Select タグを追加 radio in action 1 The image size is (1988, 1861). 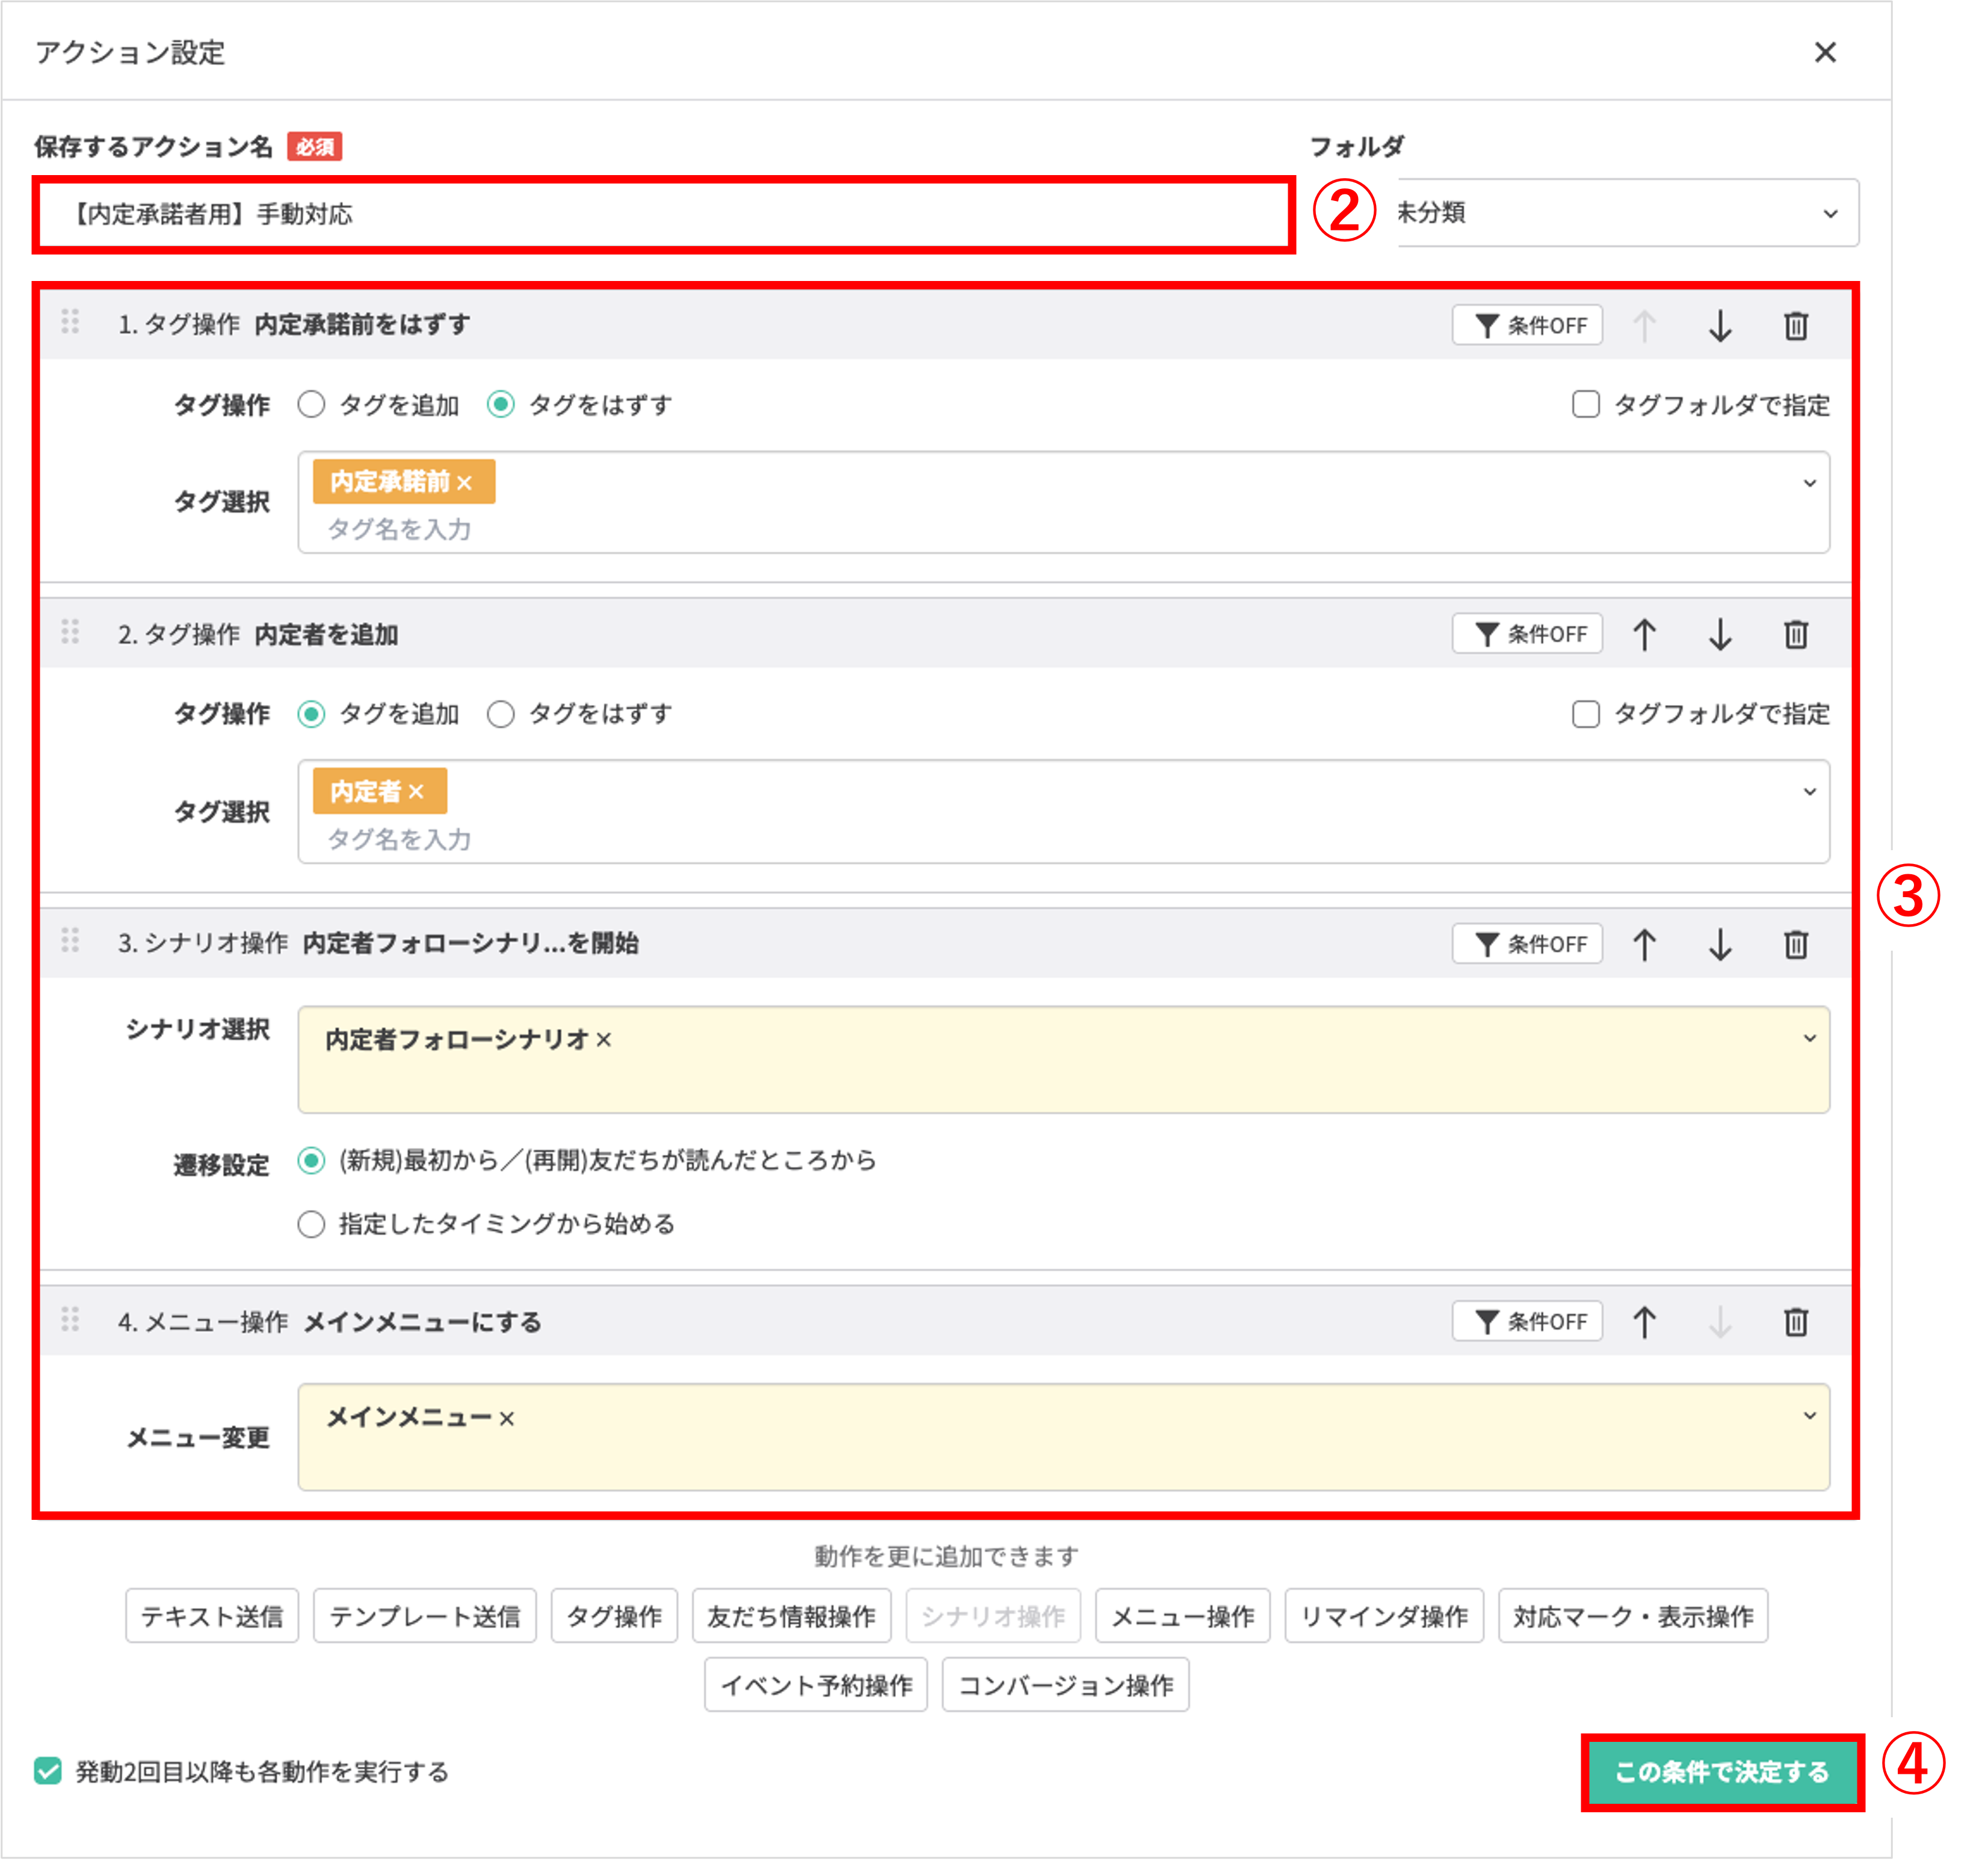(x=312, y=405)
